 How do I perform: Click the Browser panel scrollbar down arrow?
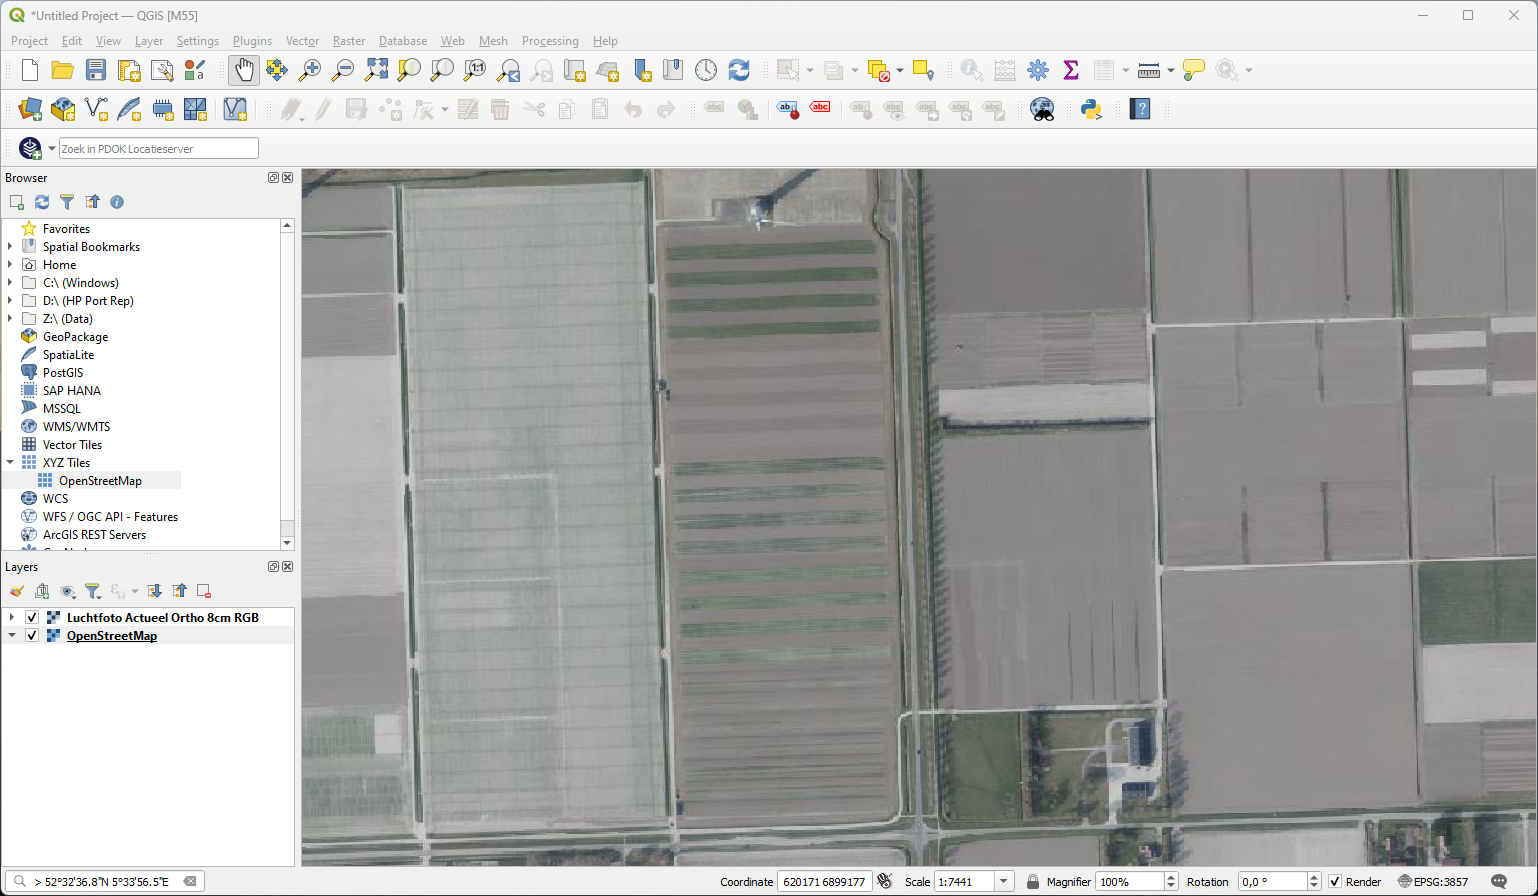[287, 543]
